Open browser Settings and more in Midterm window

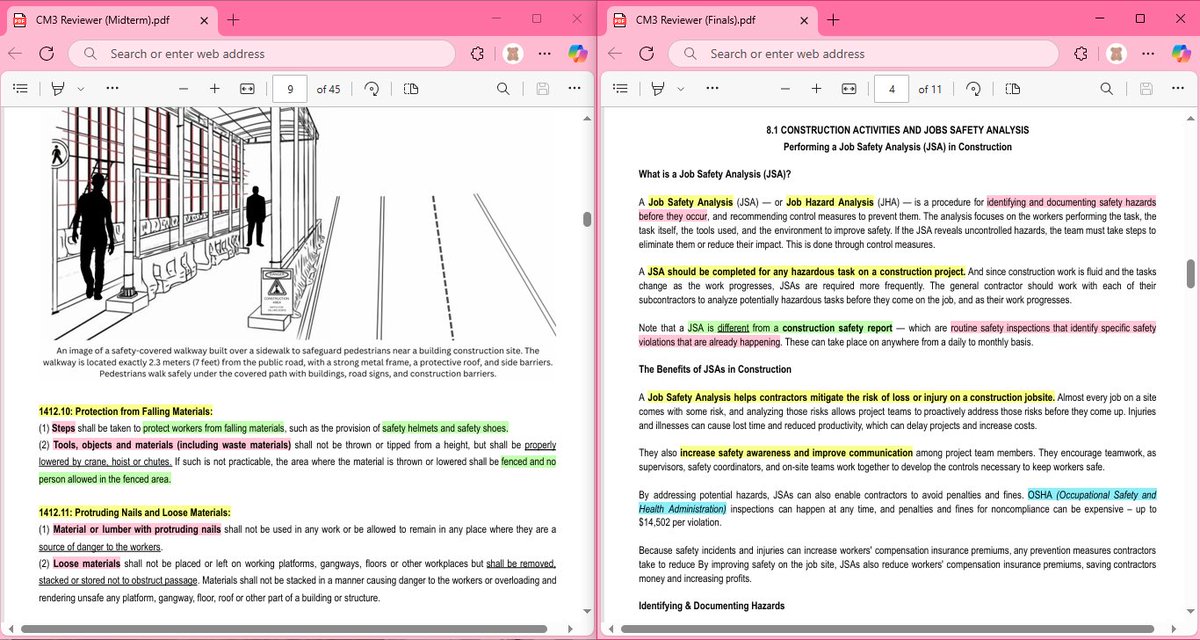[544, 54]
